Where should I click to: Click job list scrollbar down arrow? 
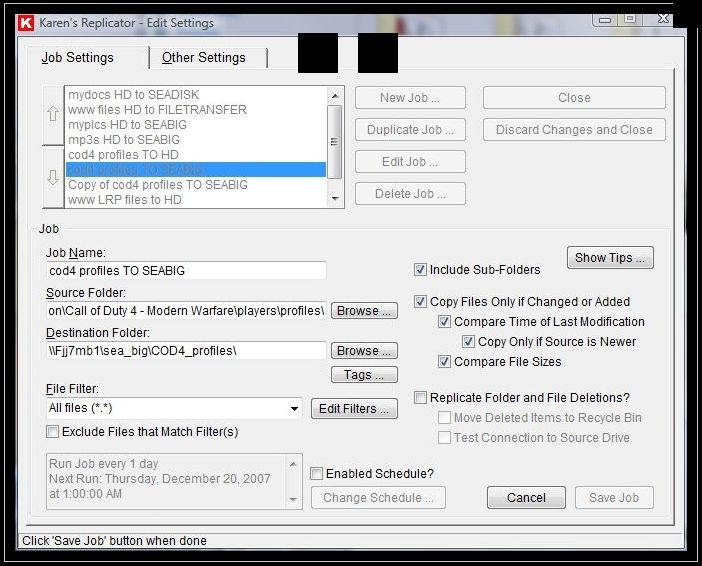click(335, 198)
